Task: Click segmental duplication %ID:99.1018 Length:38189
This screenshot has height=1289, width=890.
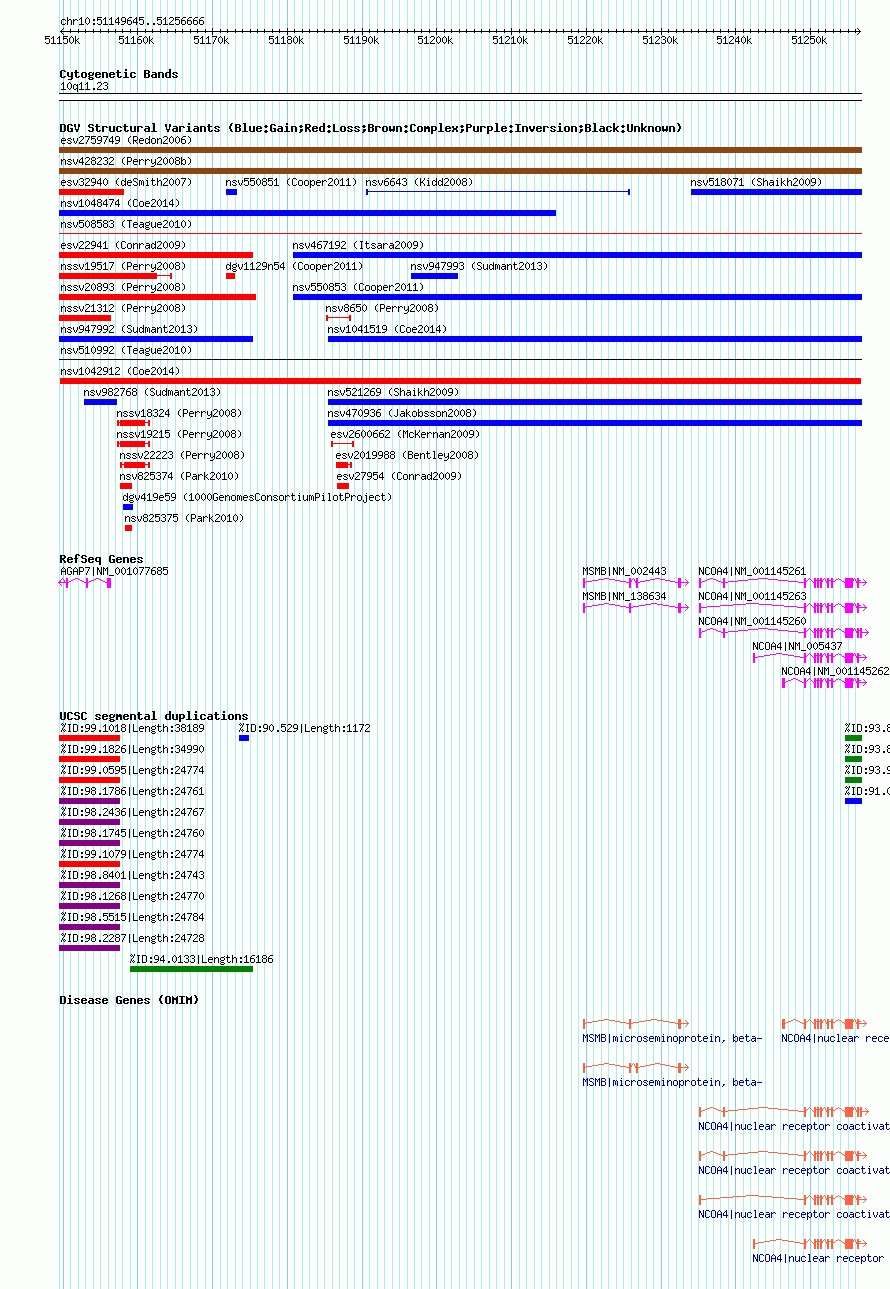Action: pyautogui.click(x=90, y=737)
